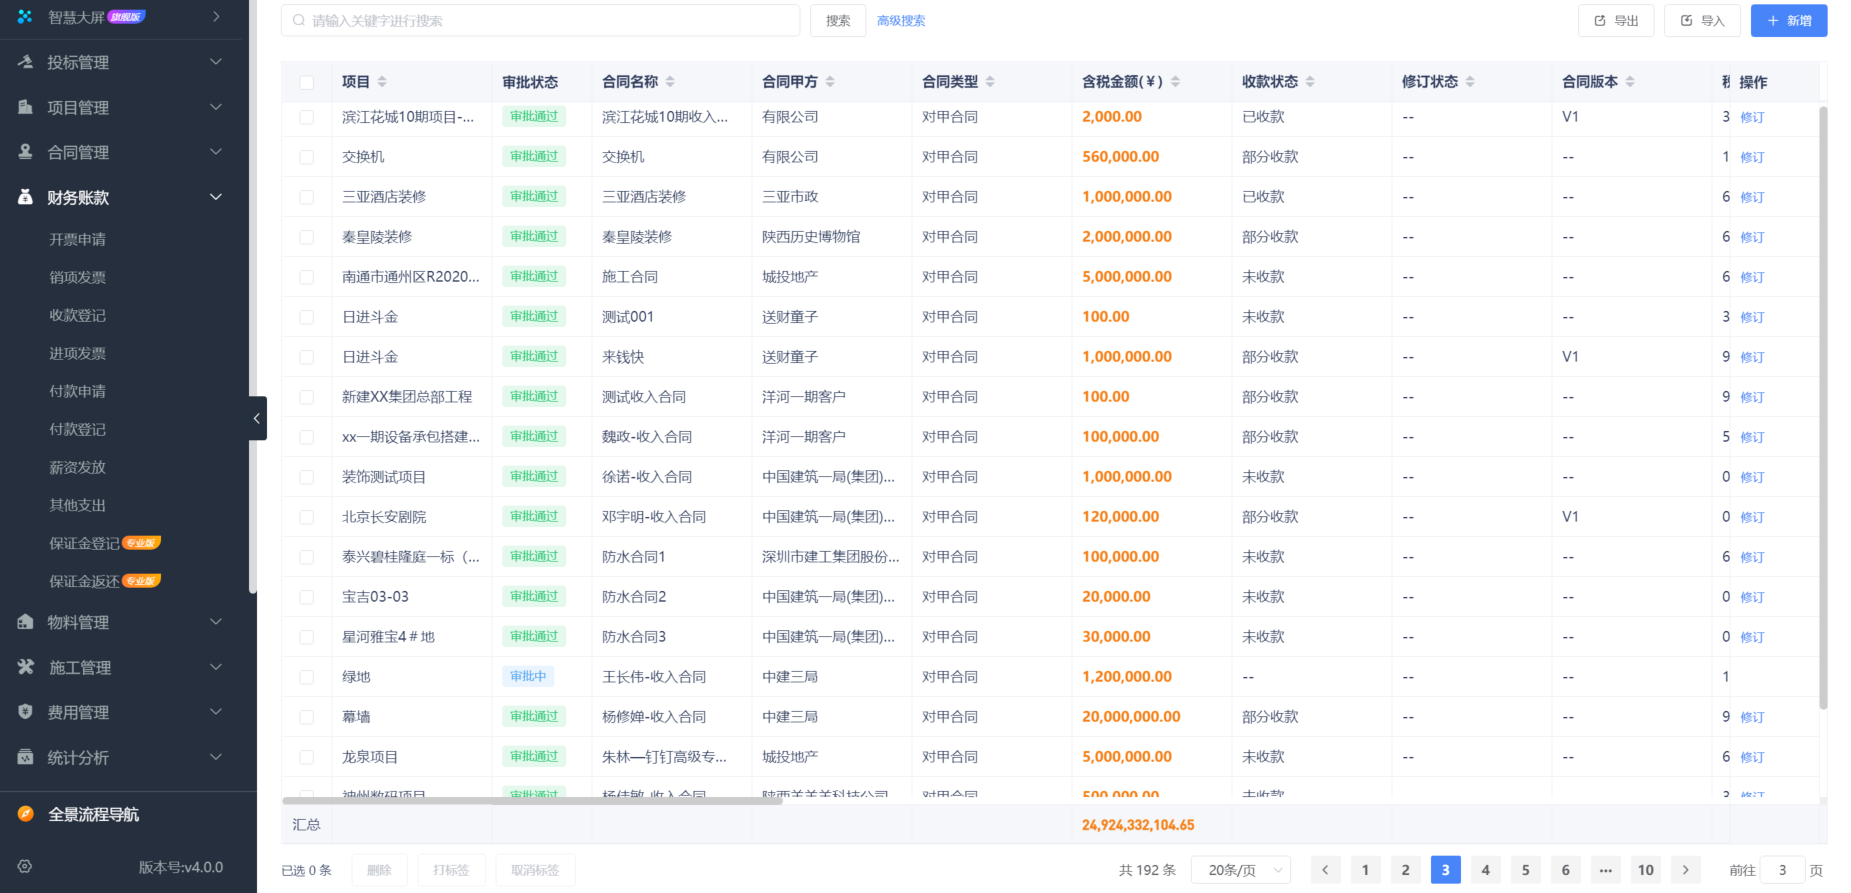The image size is (1851, 893).
Task: Sort by 修订状态 column sort icon
Action: click(x=1470, y=82)
